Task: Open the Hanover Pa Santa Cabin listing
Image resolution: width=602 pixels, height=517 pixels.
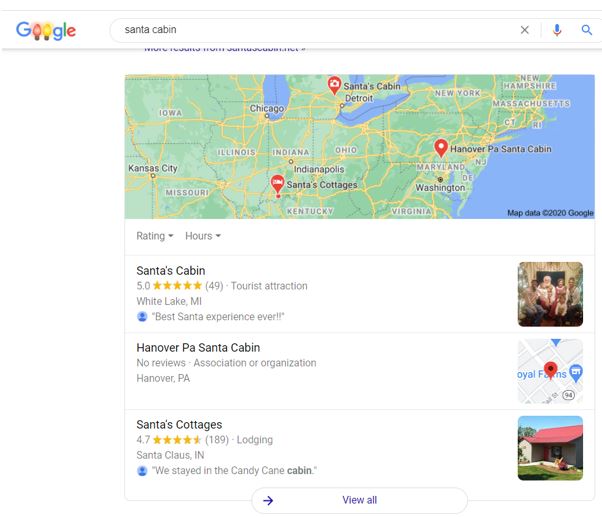Action: [x=198, y=348]
